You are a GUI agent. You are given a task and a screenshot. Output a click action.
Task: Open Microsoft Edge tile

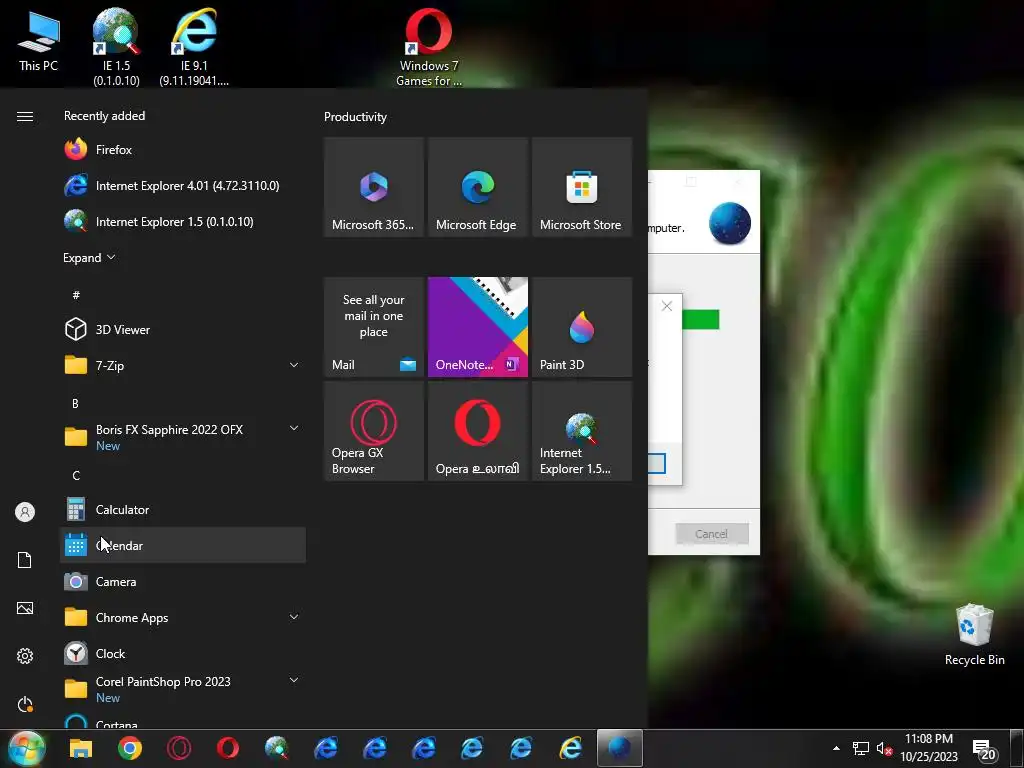[x=478, y=187]
